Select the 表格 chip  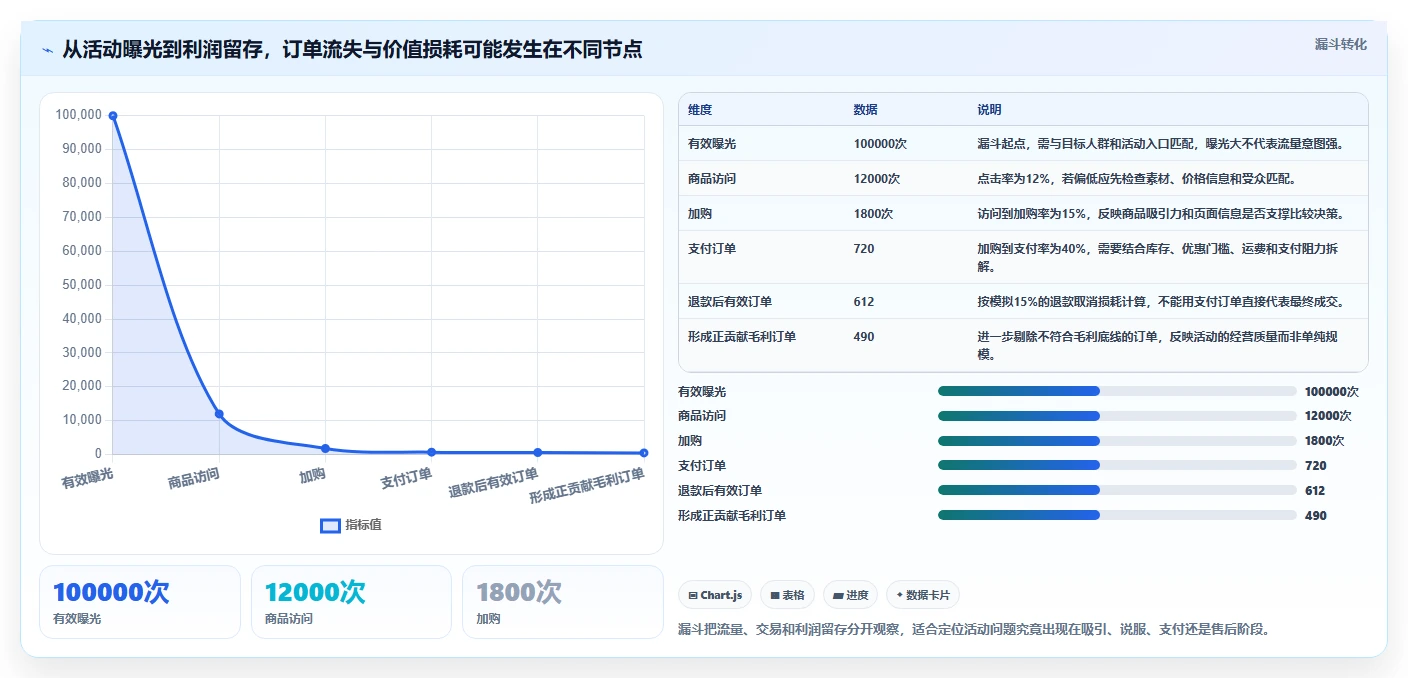[787, 595]
